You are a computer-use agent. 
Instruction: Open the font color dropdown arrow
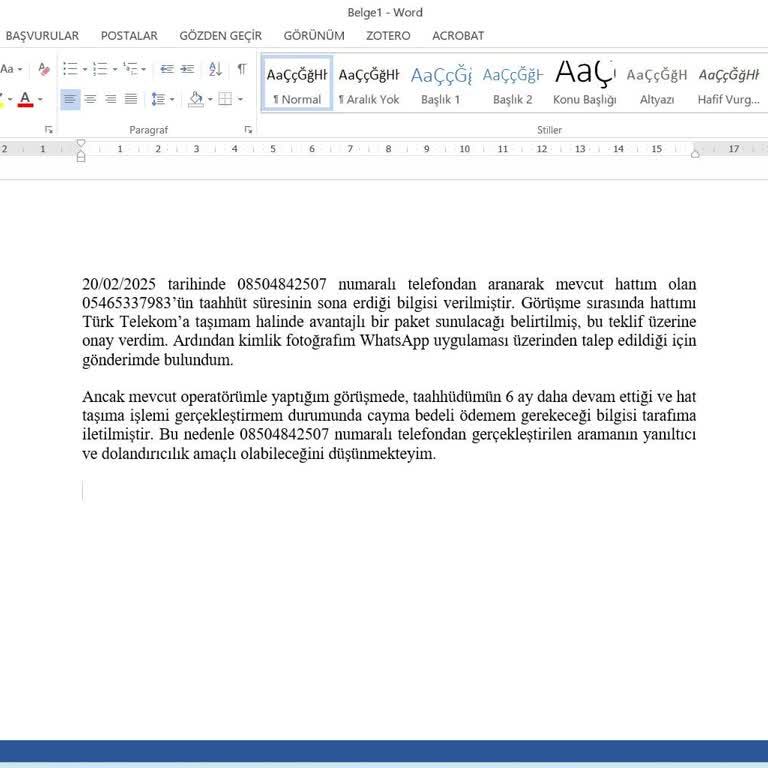click(x=40, y=99)
